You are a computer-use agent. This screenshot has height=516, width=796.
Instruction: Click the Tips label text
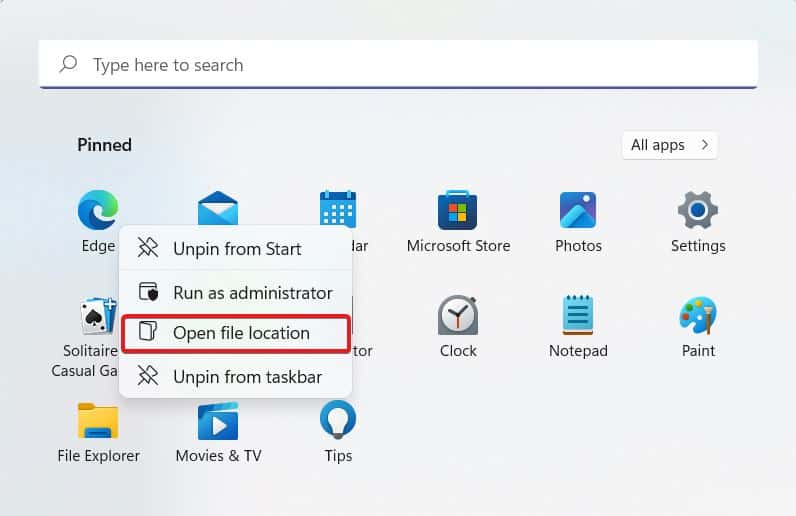click(x=338, y=456)
